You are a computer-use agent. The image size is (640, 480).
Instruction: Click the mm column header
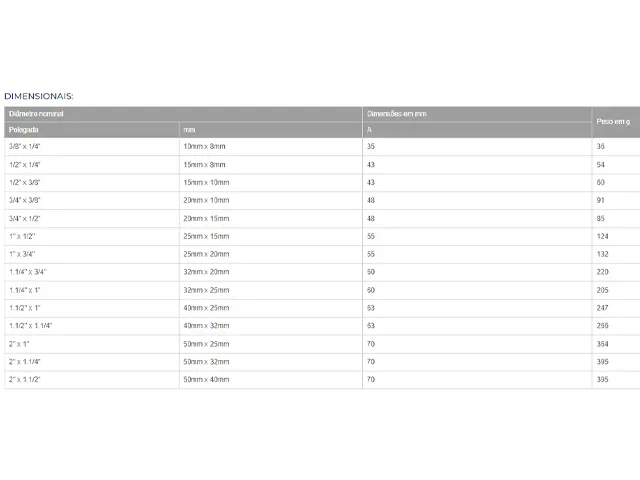[271, 130]
